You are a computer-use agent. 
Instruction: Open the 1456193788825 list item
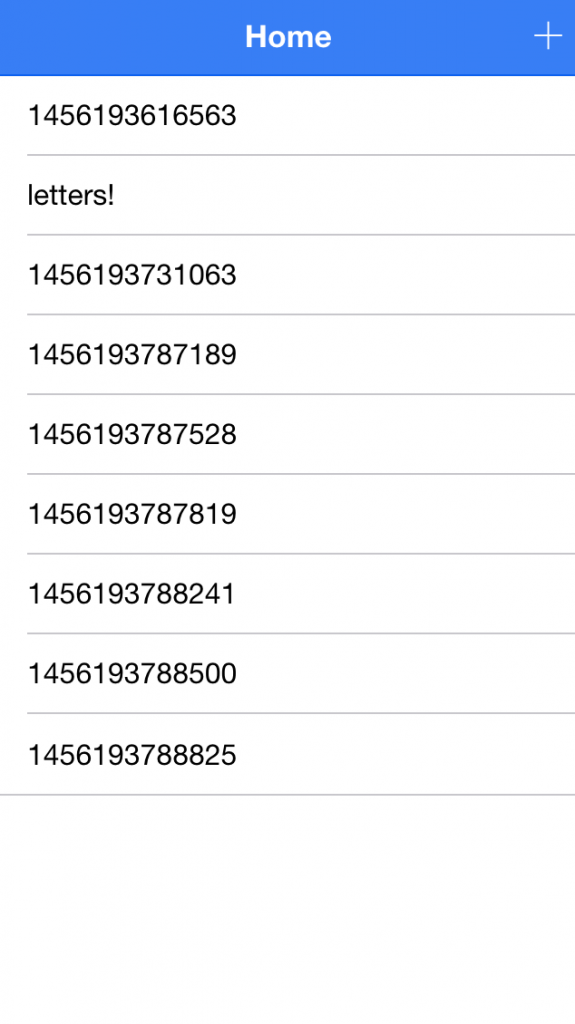(288, 754)
